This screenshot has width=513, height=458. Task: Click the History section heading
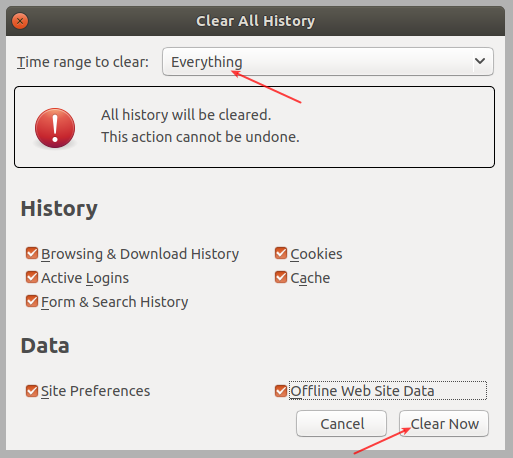[x=59, y=209]
